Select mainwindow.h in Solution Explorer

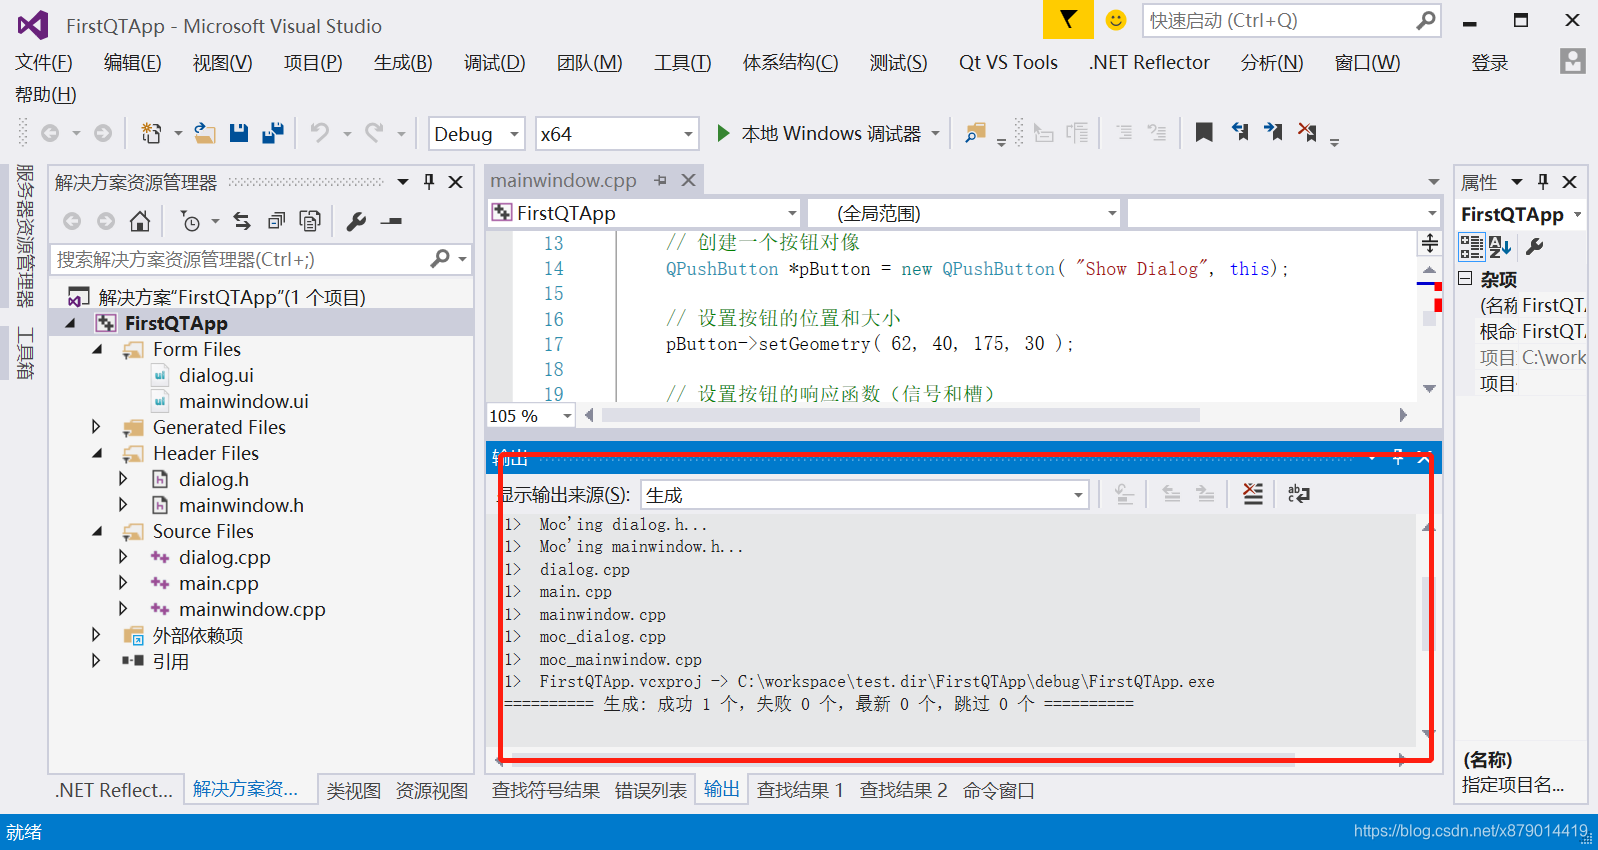[241, 505]
